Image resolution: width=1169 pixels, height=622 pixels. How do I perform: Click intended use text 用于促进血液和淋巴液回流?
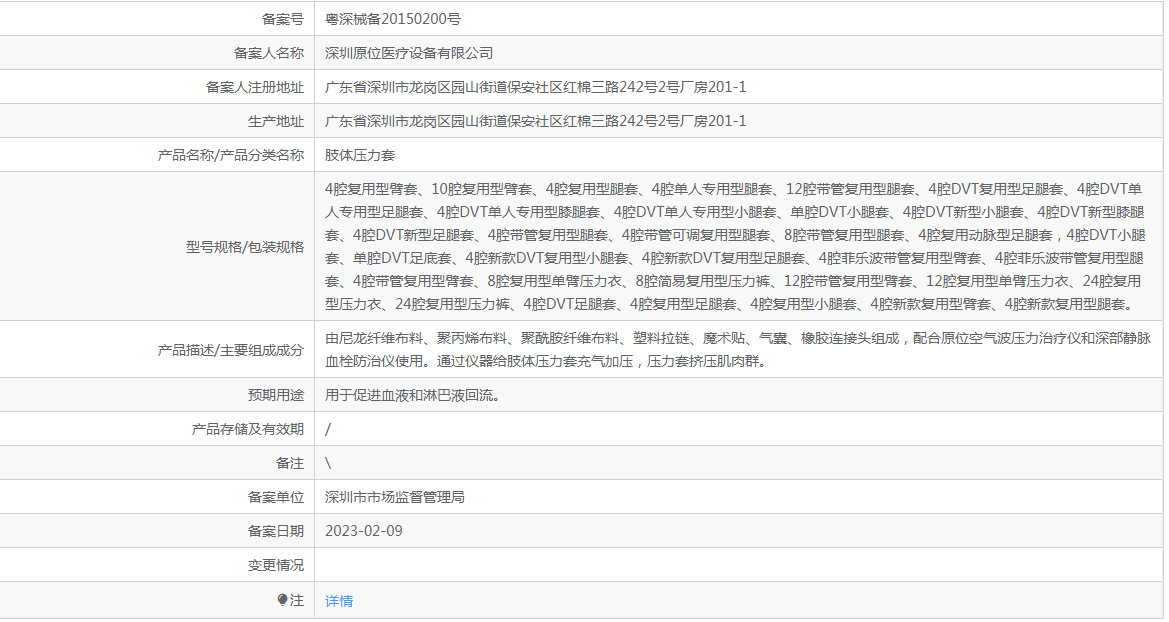point(412,395)
